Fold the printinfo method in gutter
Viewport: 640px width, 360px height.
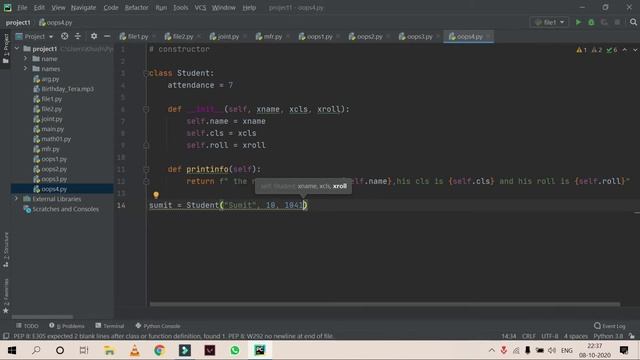tap(146, 169)
